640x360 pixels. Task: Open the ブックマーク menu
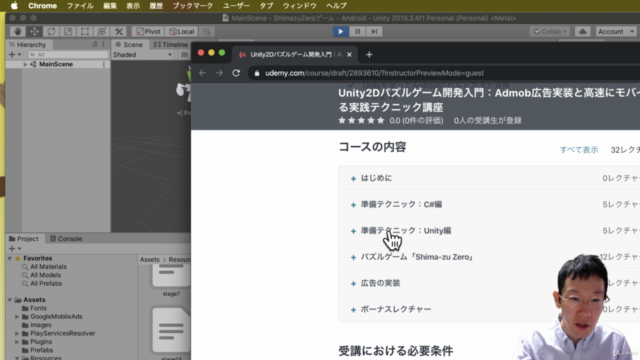193,6
